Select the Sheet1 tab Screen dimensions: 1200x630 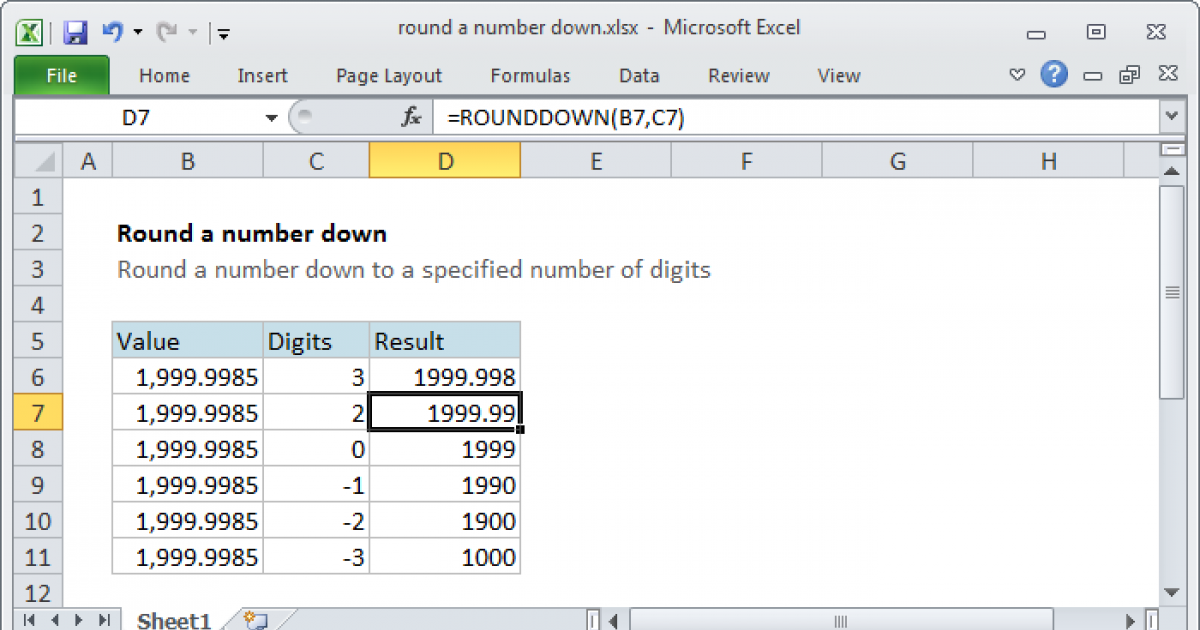pos(173,620)
